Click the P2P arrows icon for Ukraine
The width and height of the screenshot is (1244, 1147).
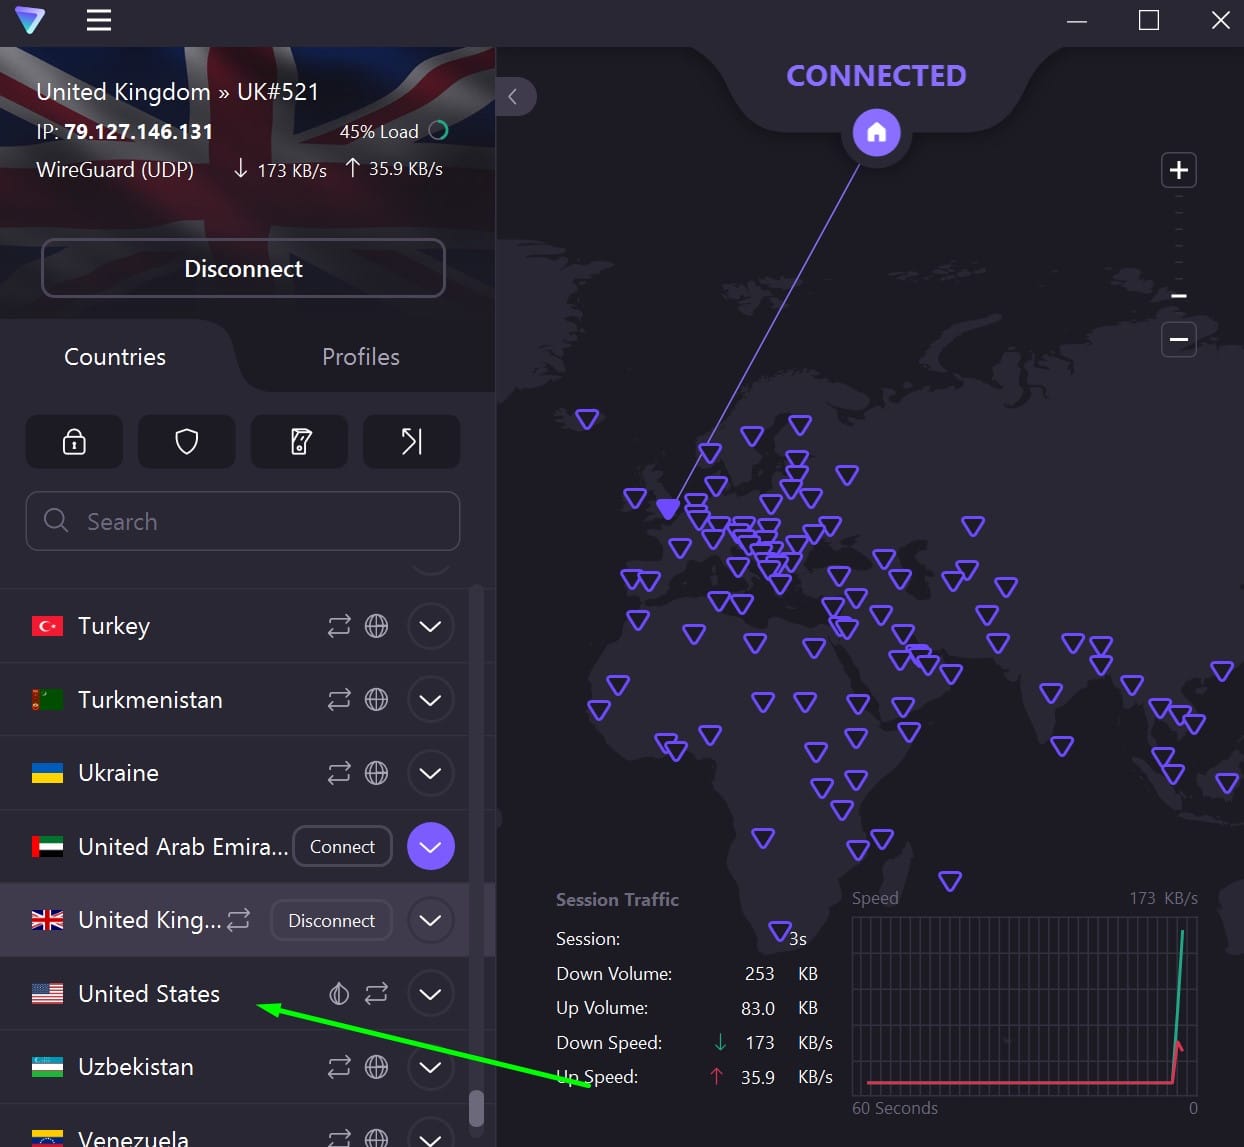[x=339, y=773]
